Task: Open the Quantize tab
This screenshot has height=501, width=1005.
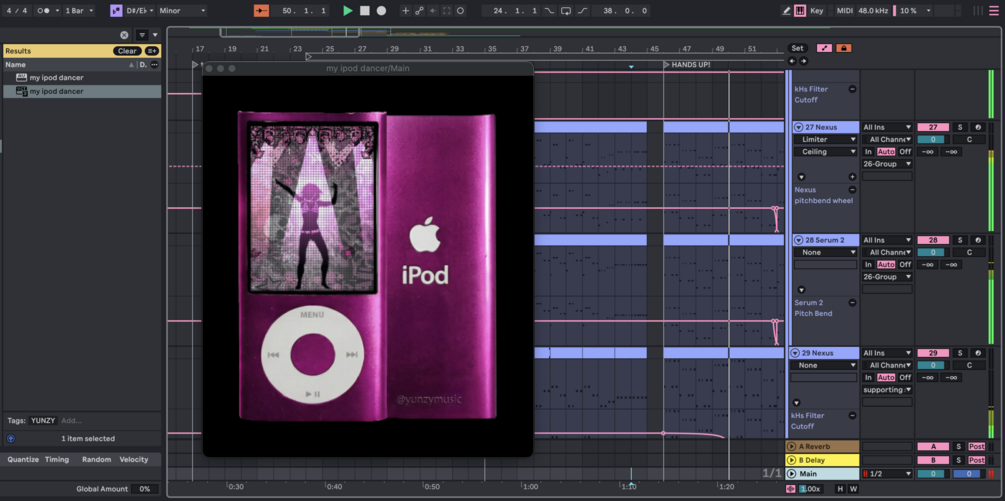Action: [x=23, y=459]
